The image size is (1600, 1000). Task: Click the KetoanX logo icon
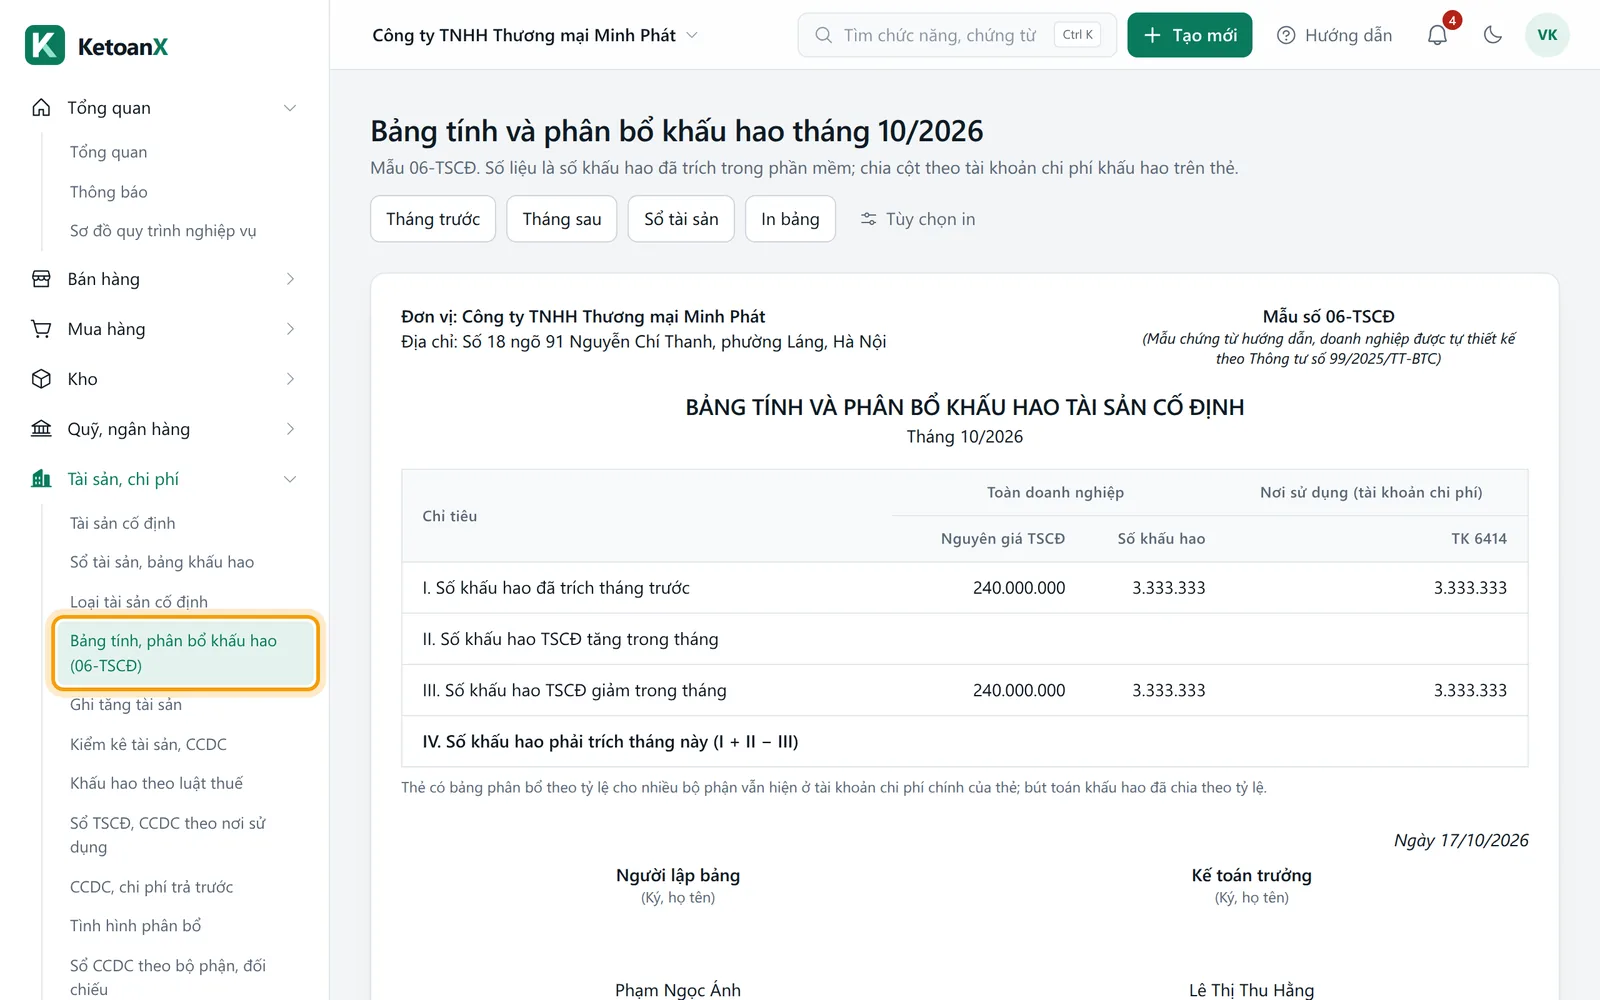[45, 45]
